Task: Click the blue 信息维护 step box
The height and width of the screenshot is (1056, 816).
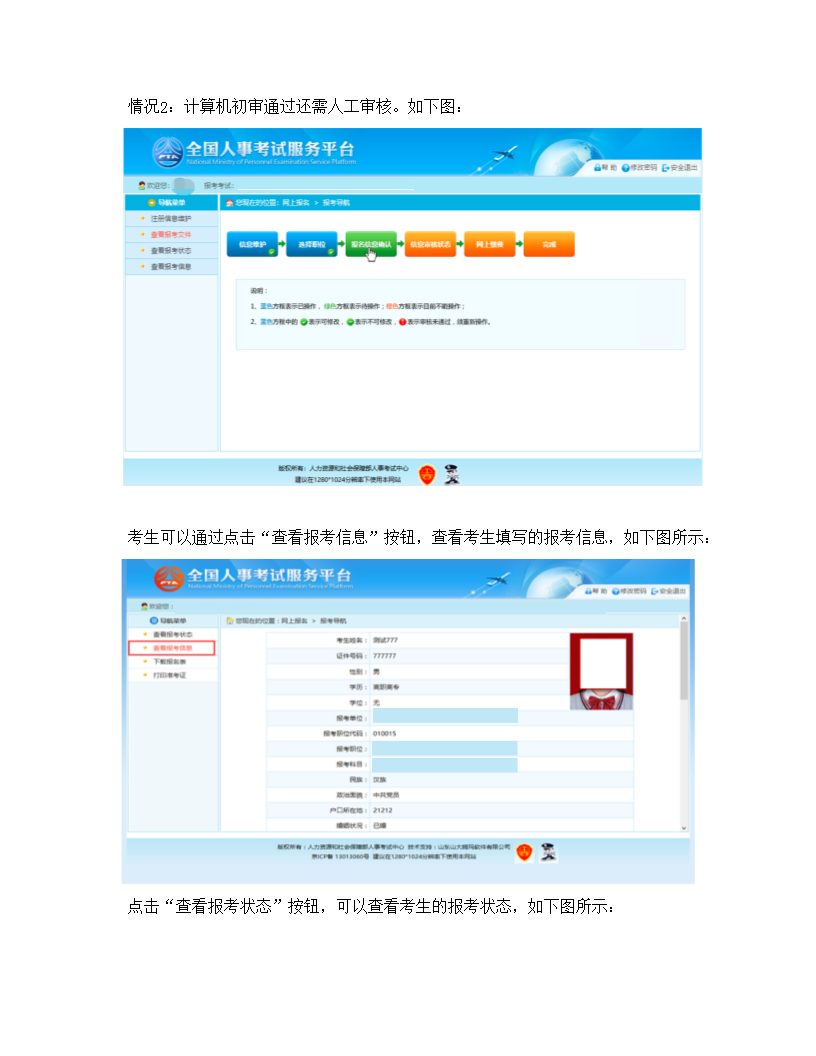Action: click(x=252, y=244)
